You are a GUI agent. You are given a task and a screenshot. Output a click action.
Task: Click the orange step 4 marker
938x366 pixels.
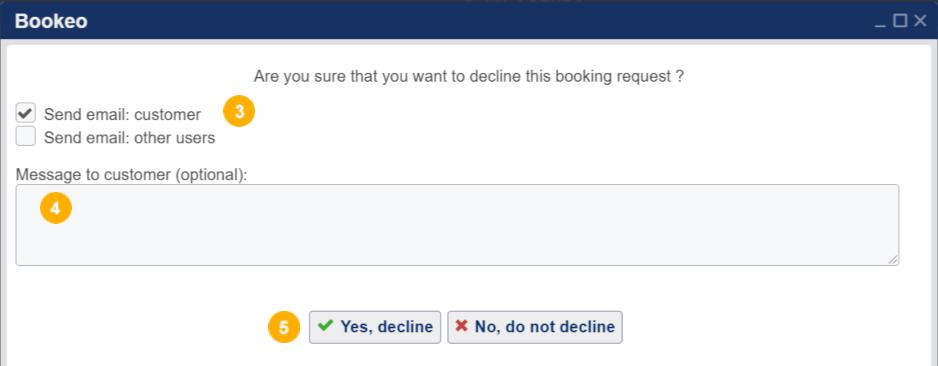point(56,208)
